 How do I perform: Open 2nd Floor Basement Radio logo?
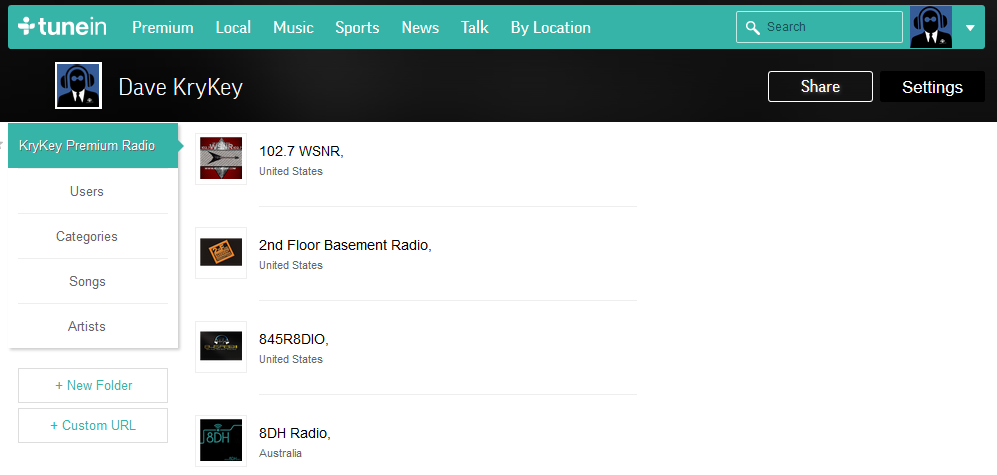tap(221, 253)
